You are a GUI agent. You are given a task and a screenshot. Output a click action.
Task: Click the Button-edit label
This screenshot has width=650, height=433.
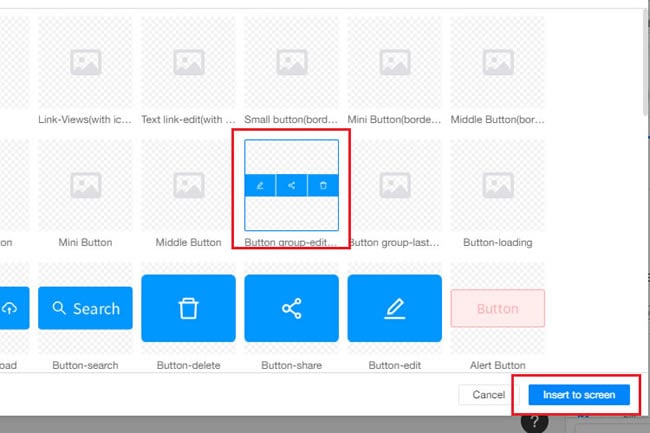[x=395, y=365]
